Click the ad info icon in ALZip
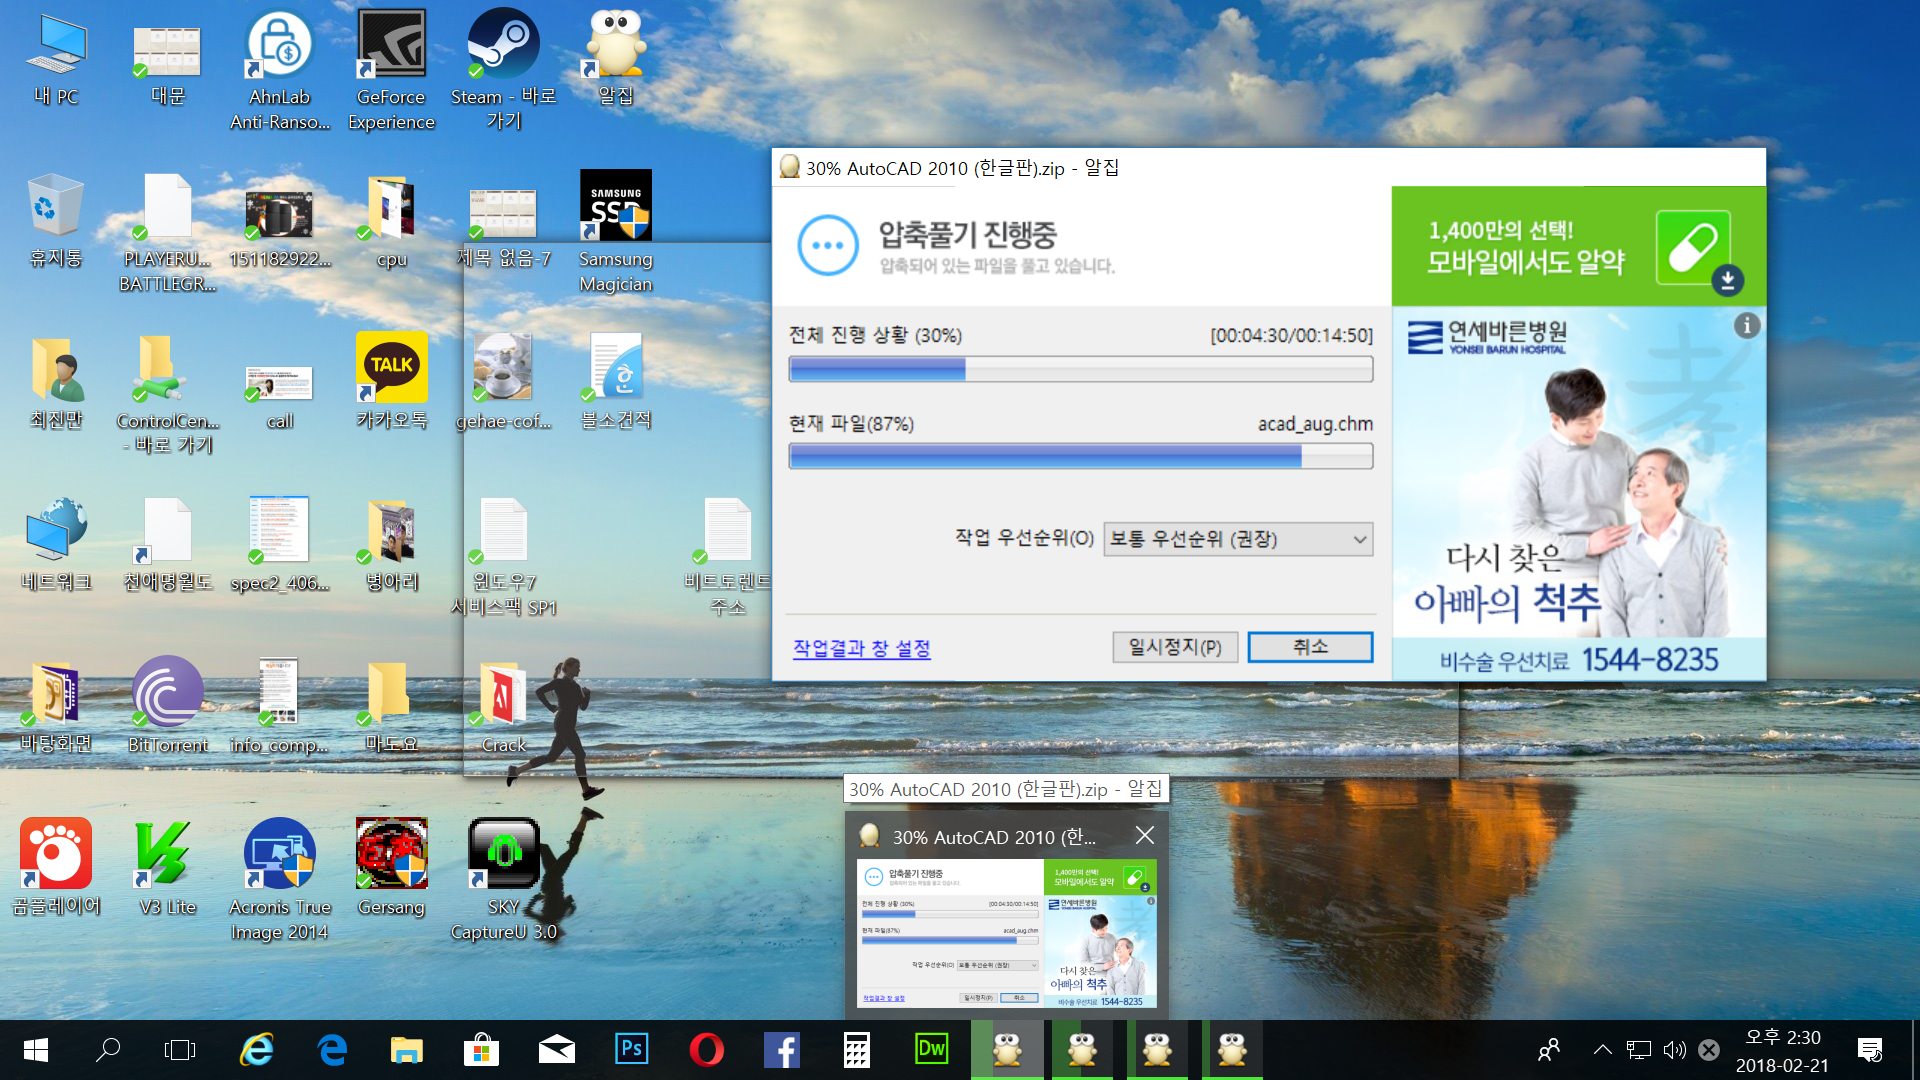1920x1080 pixels. 1746,325
